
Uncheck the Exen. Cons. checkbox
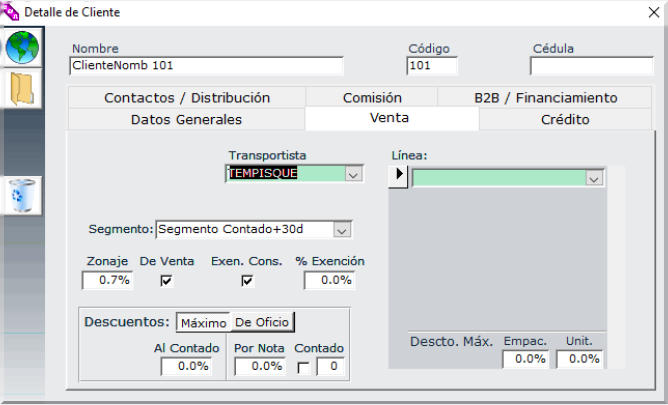(x=247, y=281)
